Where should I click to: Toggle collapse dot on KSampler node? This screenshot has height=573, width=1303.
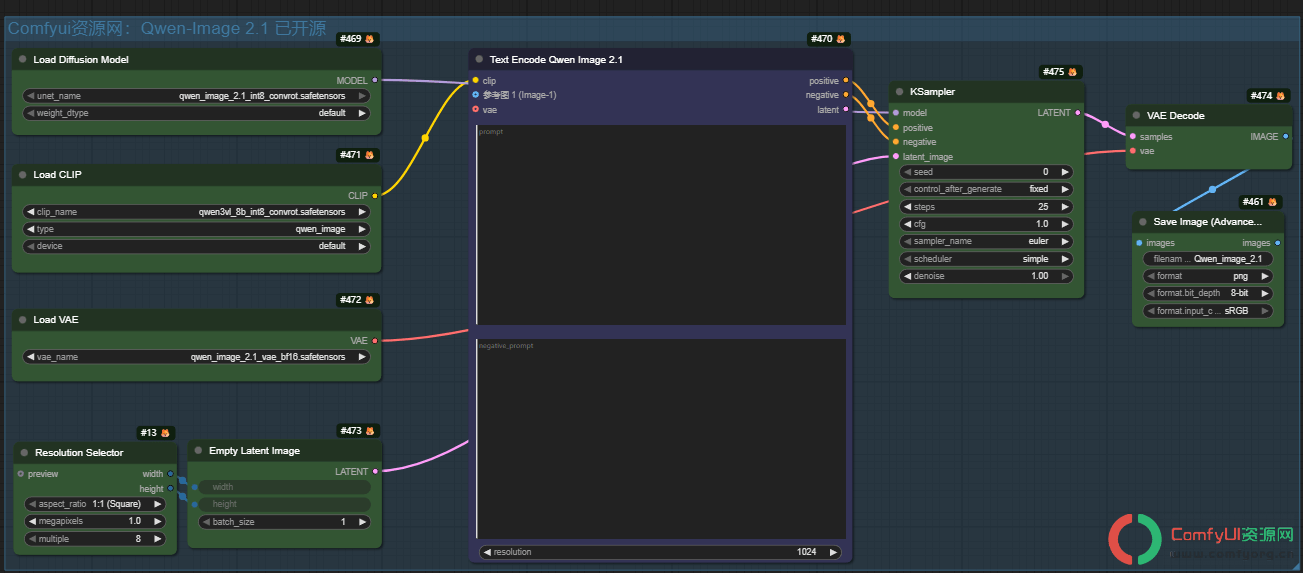(x=899, y=92)
